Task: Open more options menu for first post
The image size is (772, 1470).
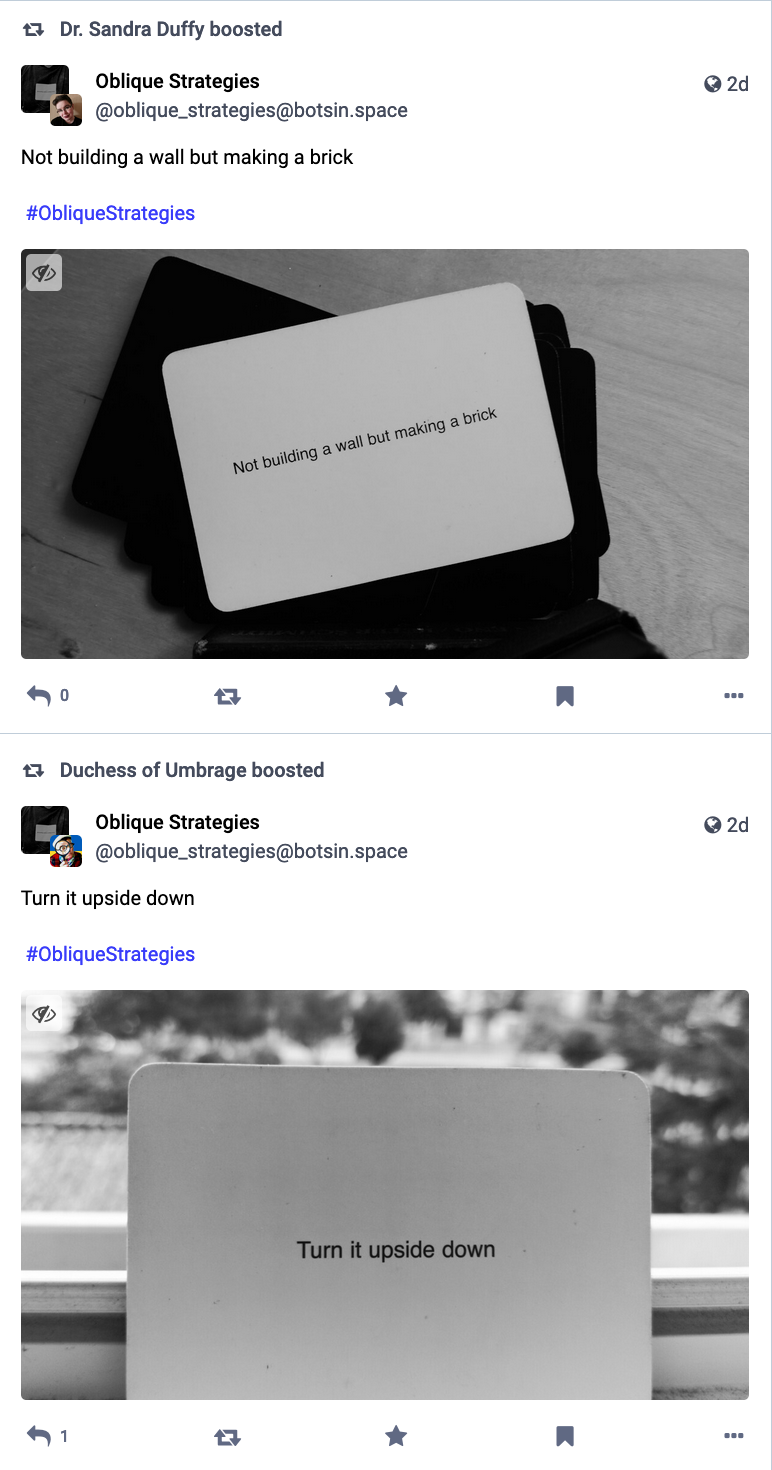Action: click(734, 696)
